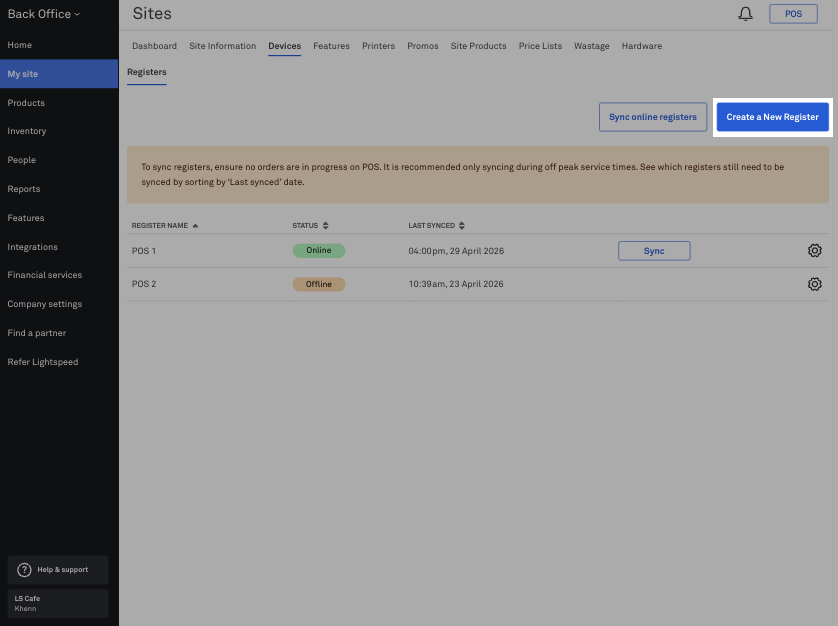Image resolution: width=838 pixels, height=626 pixels.
Task: Switch to the Promos tab
Action: click(423, 46)
